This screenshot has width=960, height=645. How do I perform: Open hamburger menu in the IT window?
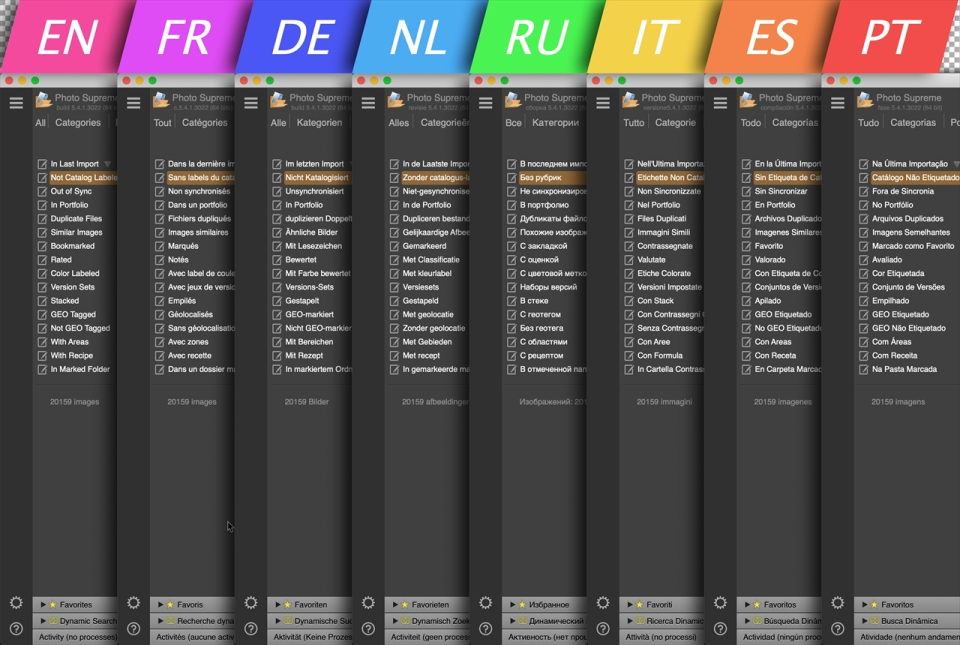pyautogui.click(x=603, y=103)
